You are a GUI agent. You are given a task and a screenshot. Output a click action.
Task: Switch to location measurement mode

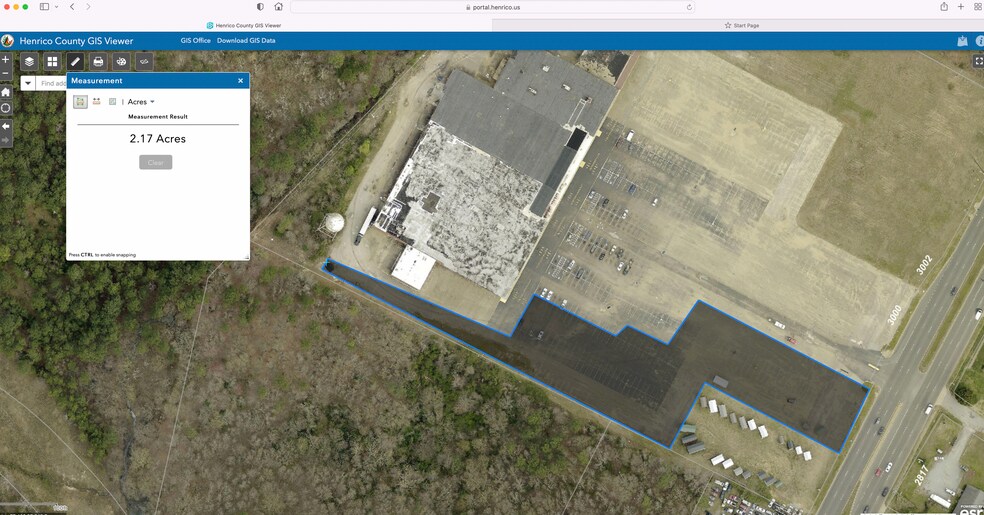click(112, 102)
